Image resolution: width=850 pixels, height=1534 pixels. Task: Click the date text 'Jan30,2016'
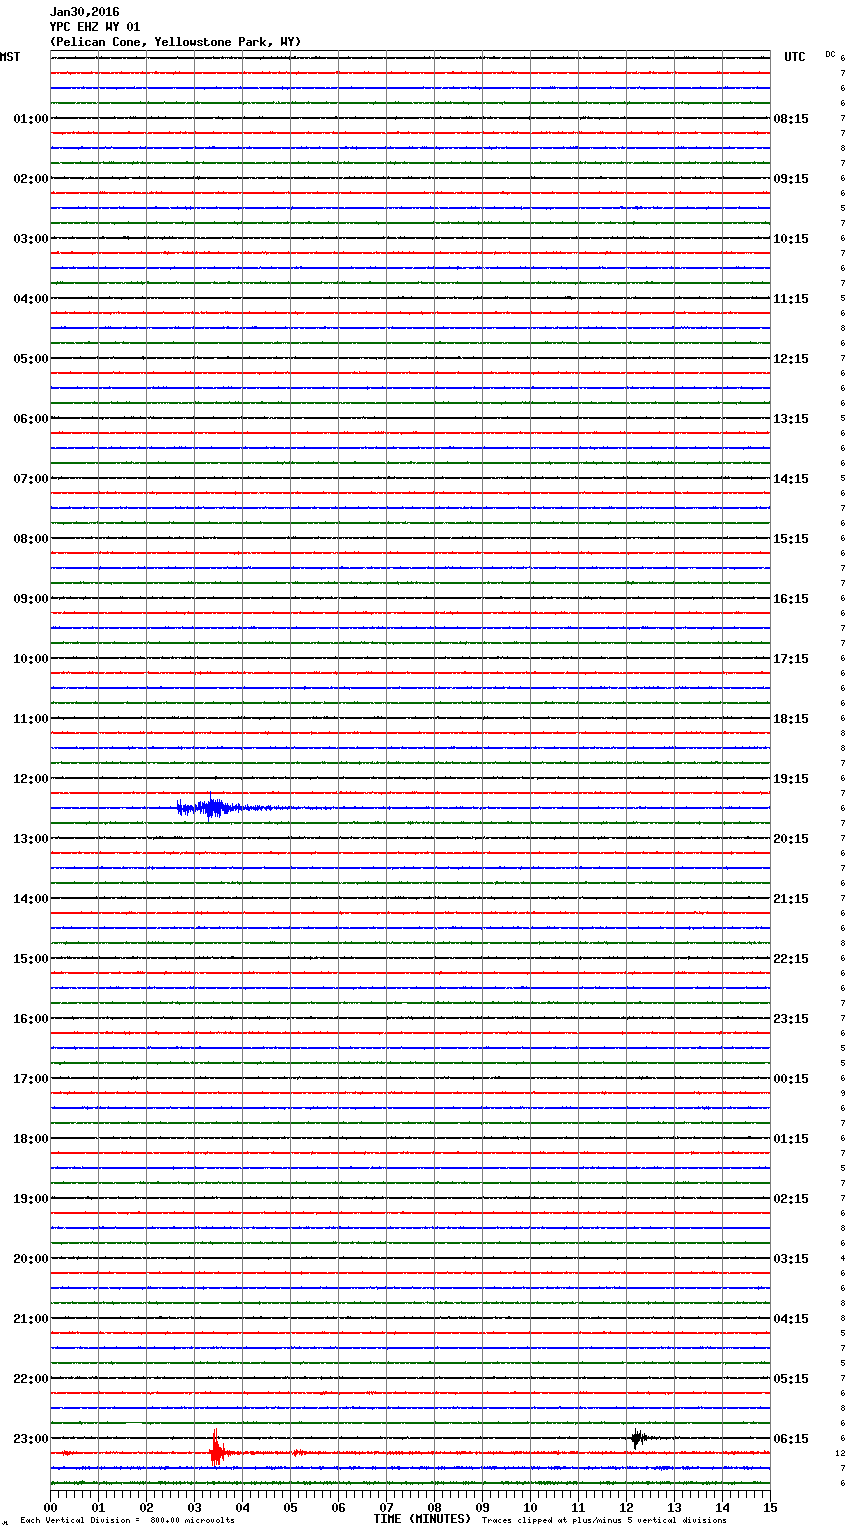[x=84, y=12]
